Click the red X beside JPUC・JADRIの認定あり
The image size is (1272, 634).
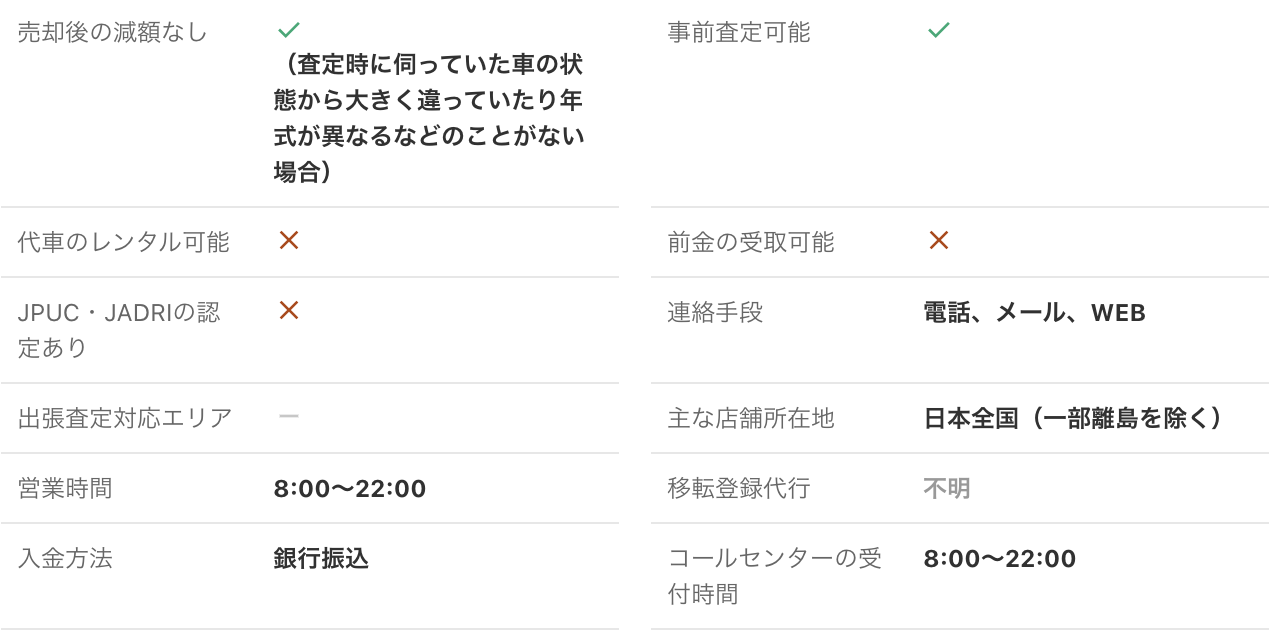[x=289, y=310]
